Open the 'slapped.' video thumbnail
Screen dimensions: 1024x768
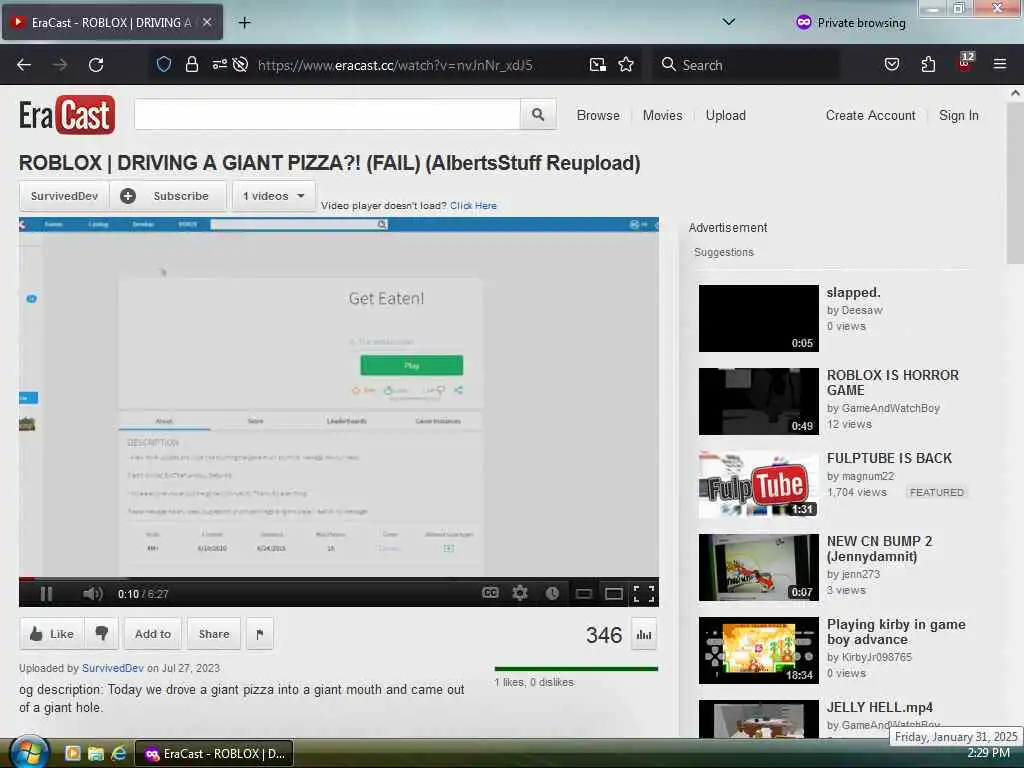pyautogui.click(x=758, y=318)
